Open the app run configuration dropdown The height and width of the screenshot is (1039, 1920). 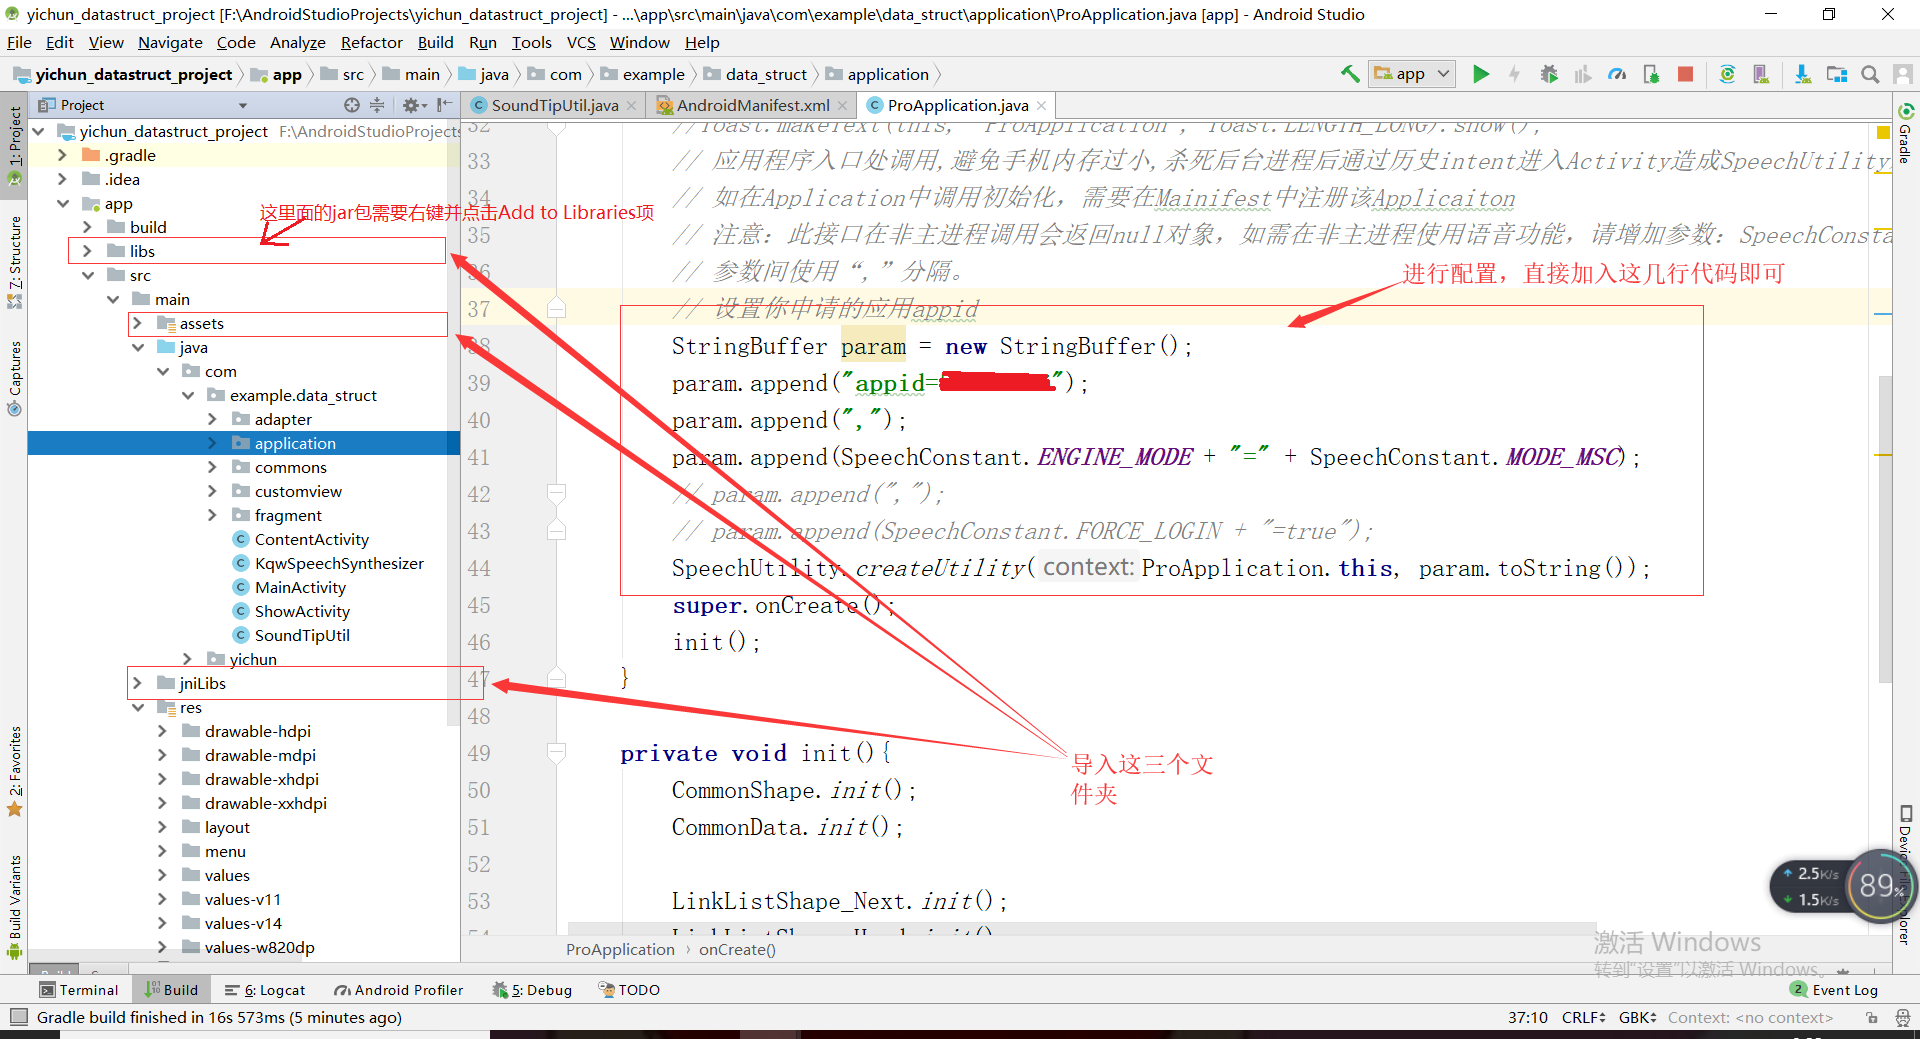coord(1412,74)
